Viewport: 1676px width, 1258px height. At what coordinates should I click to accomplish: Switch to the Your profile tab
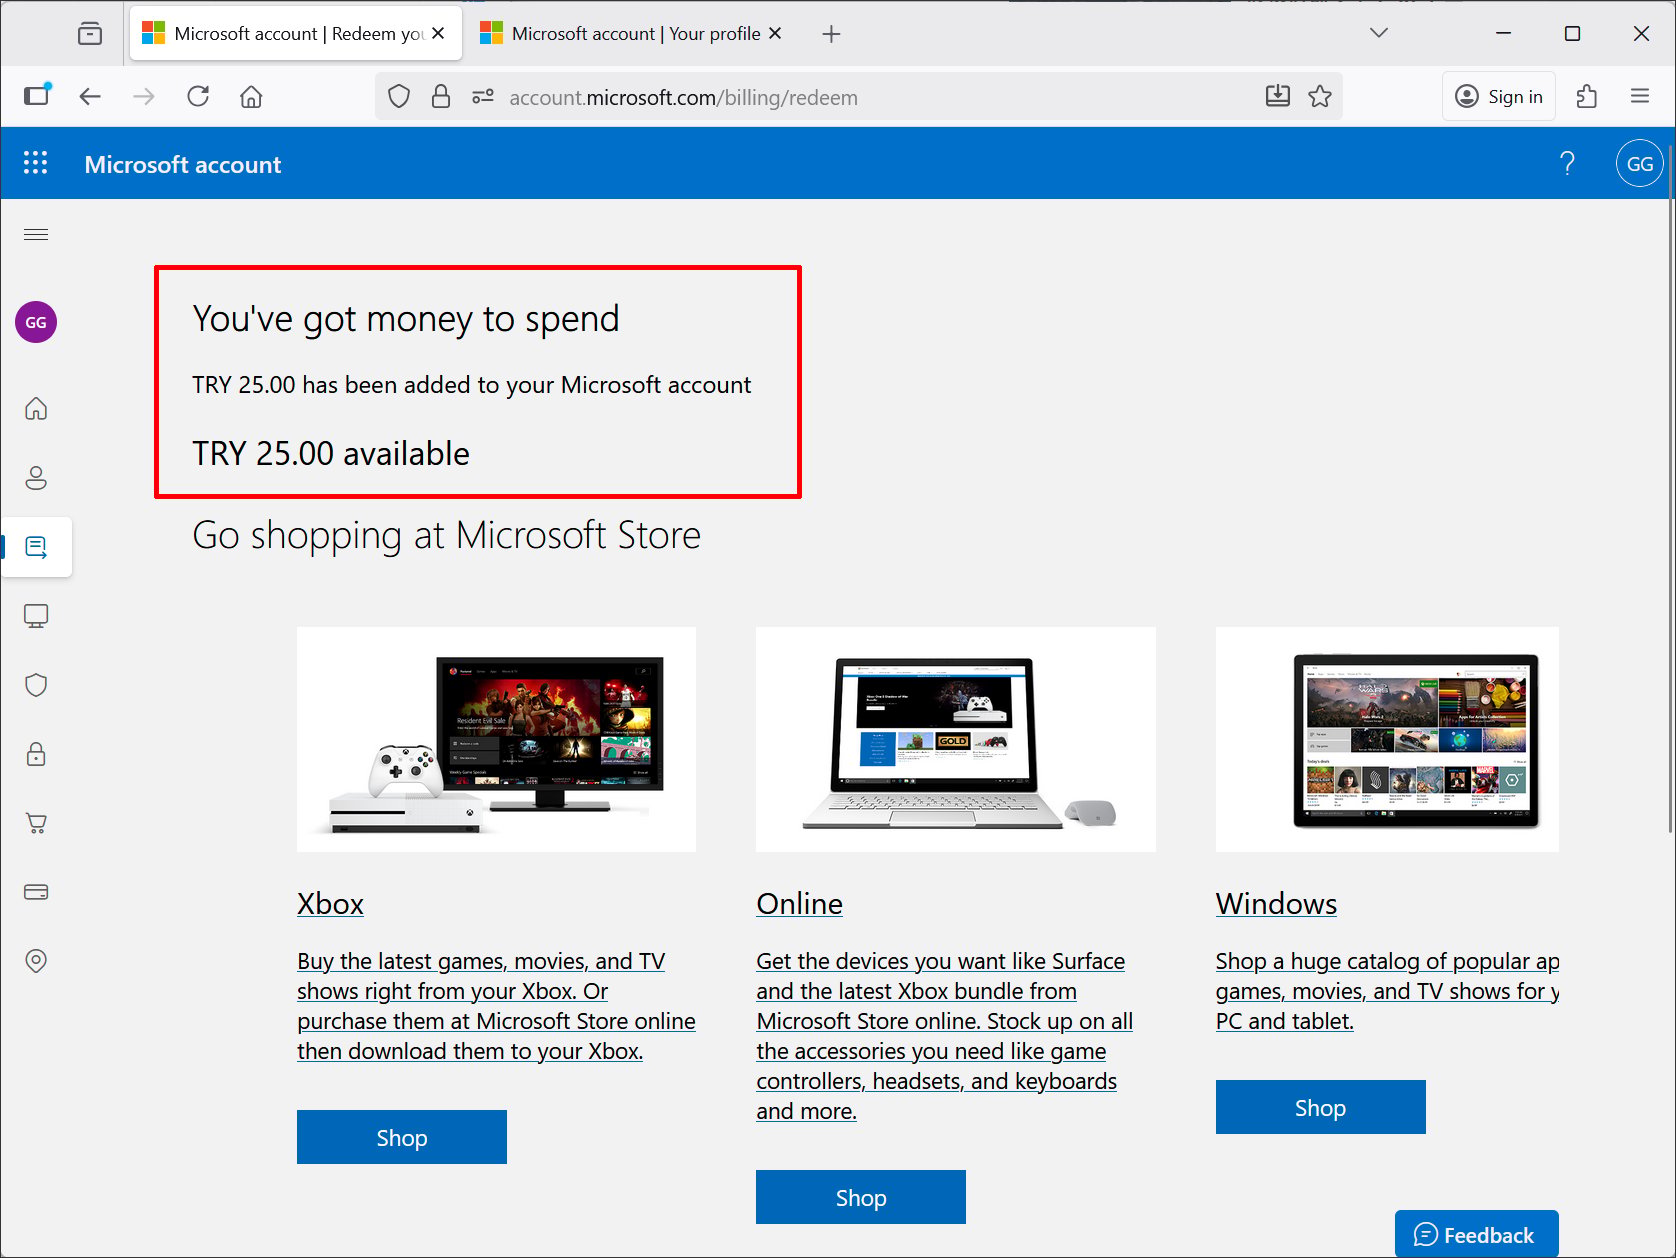coord(630,34)
